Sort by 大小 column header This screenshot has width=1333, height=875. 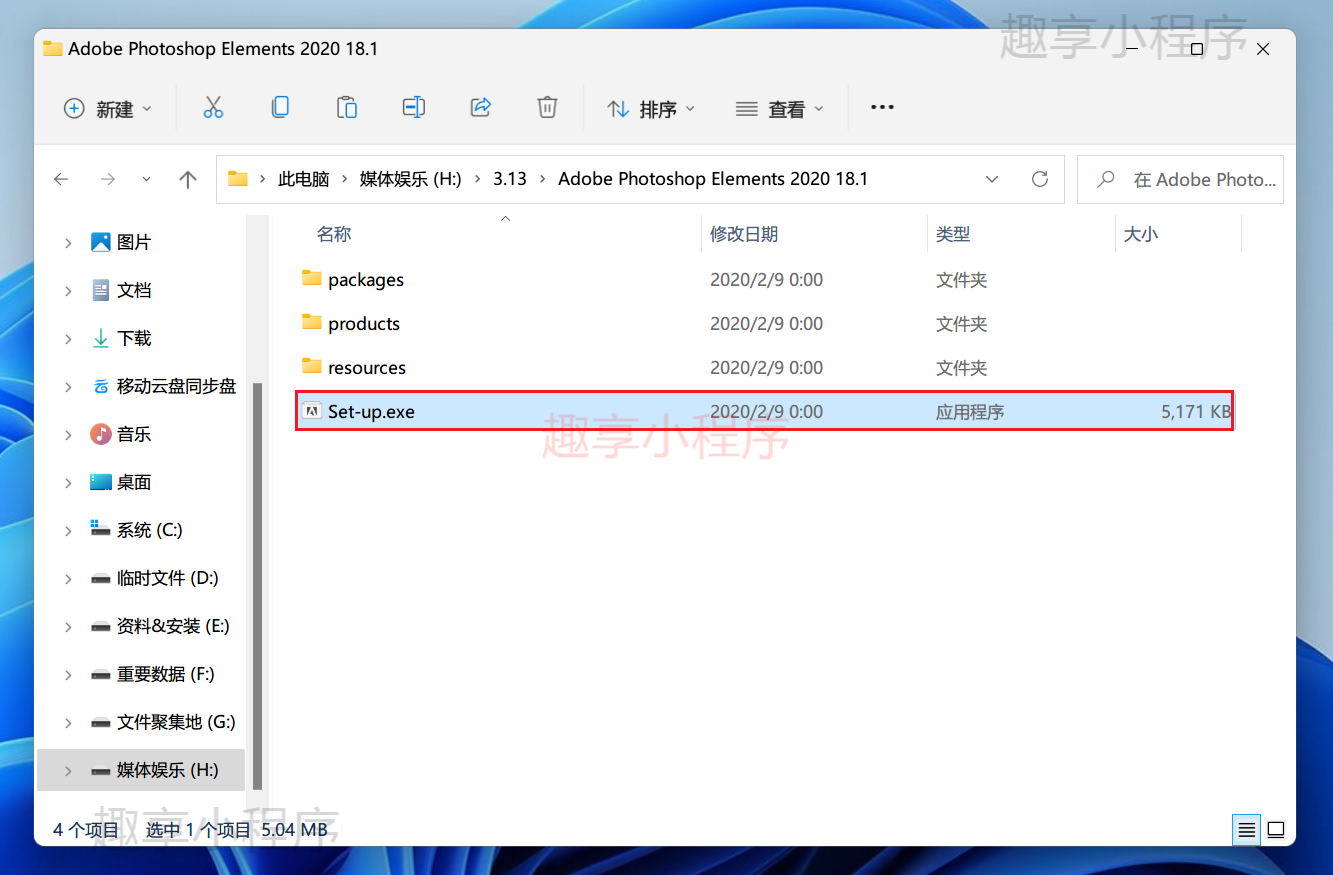click(1141, 234)
